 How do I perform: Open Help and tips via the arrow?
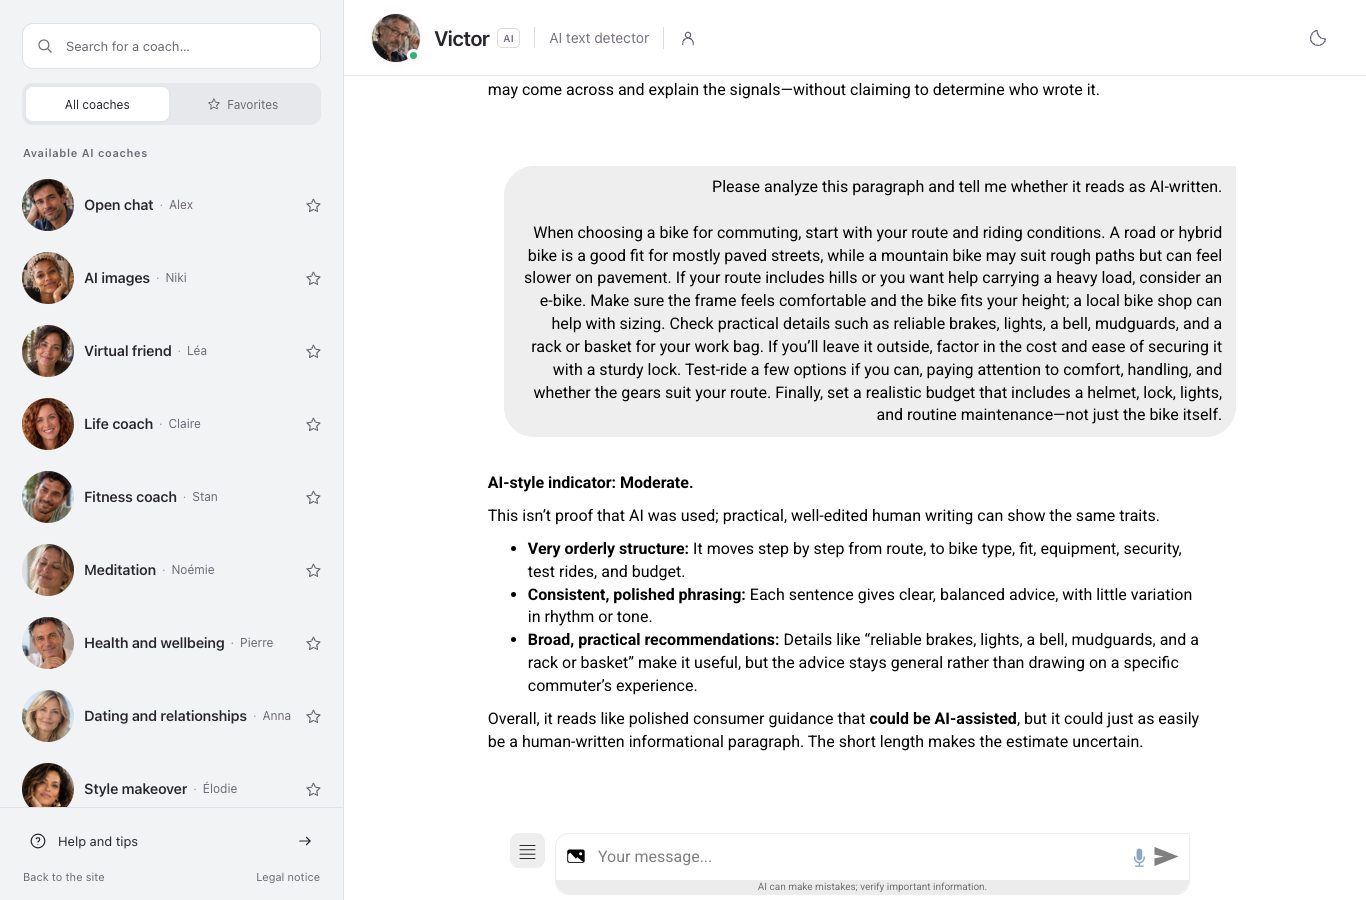pyautogui.click(x=305, y=841)
